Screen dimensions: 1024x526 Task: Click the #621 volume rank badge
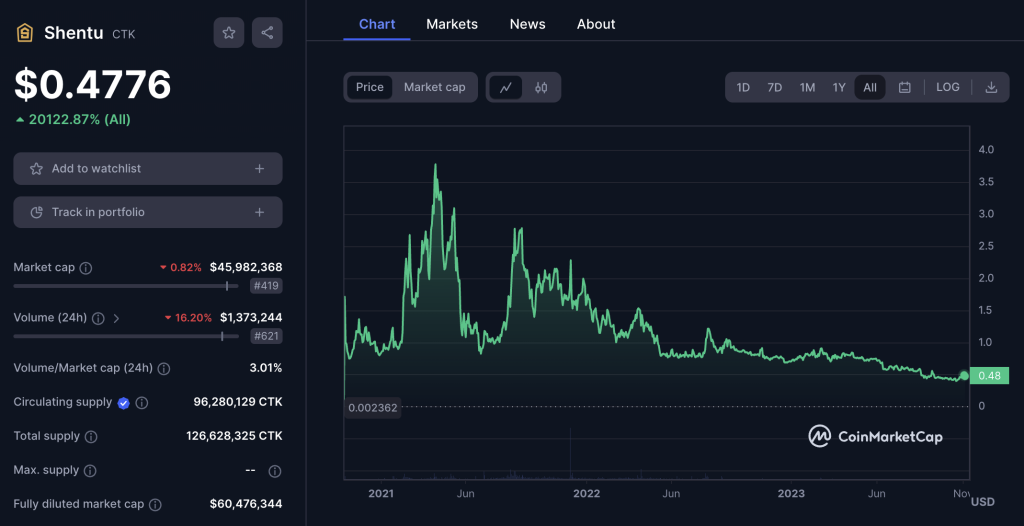266,336
